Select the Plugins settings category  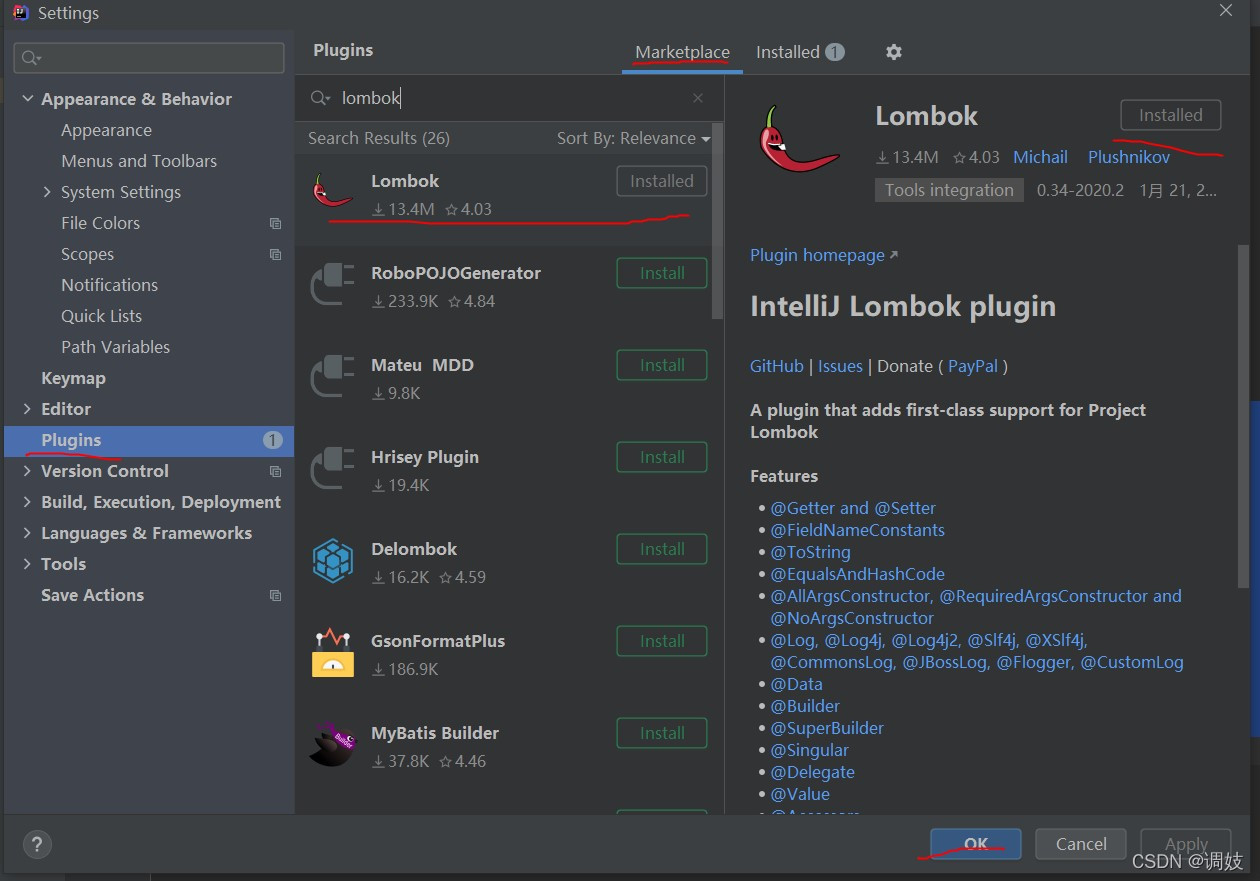point(149,440)
